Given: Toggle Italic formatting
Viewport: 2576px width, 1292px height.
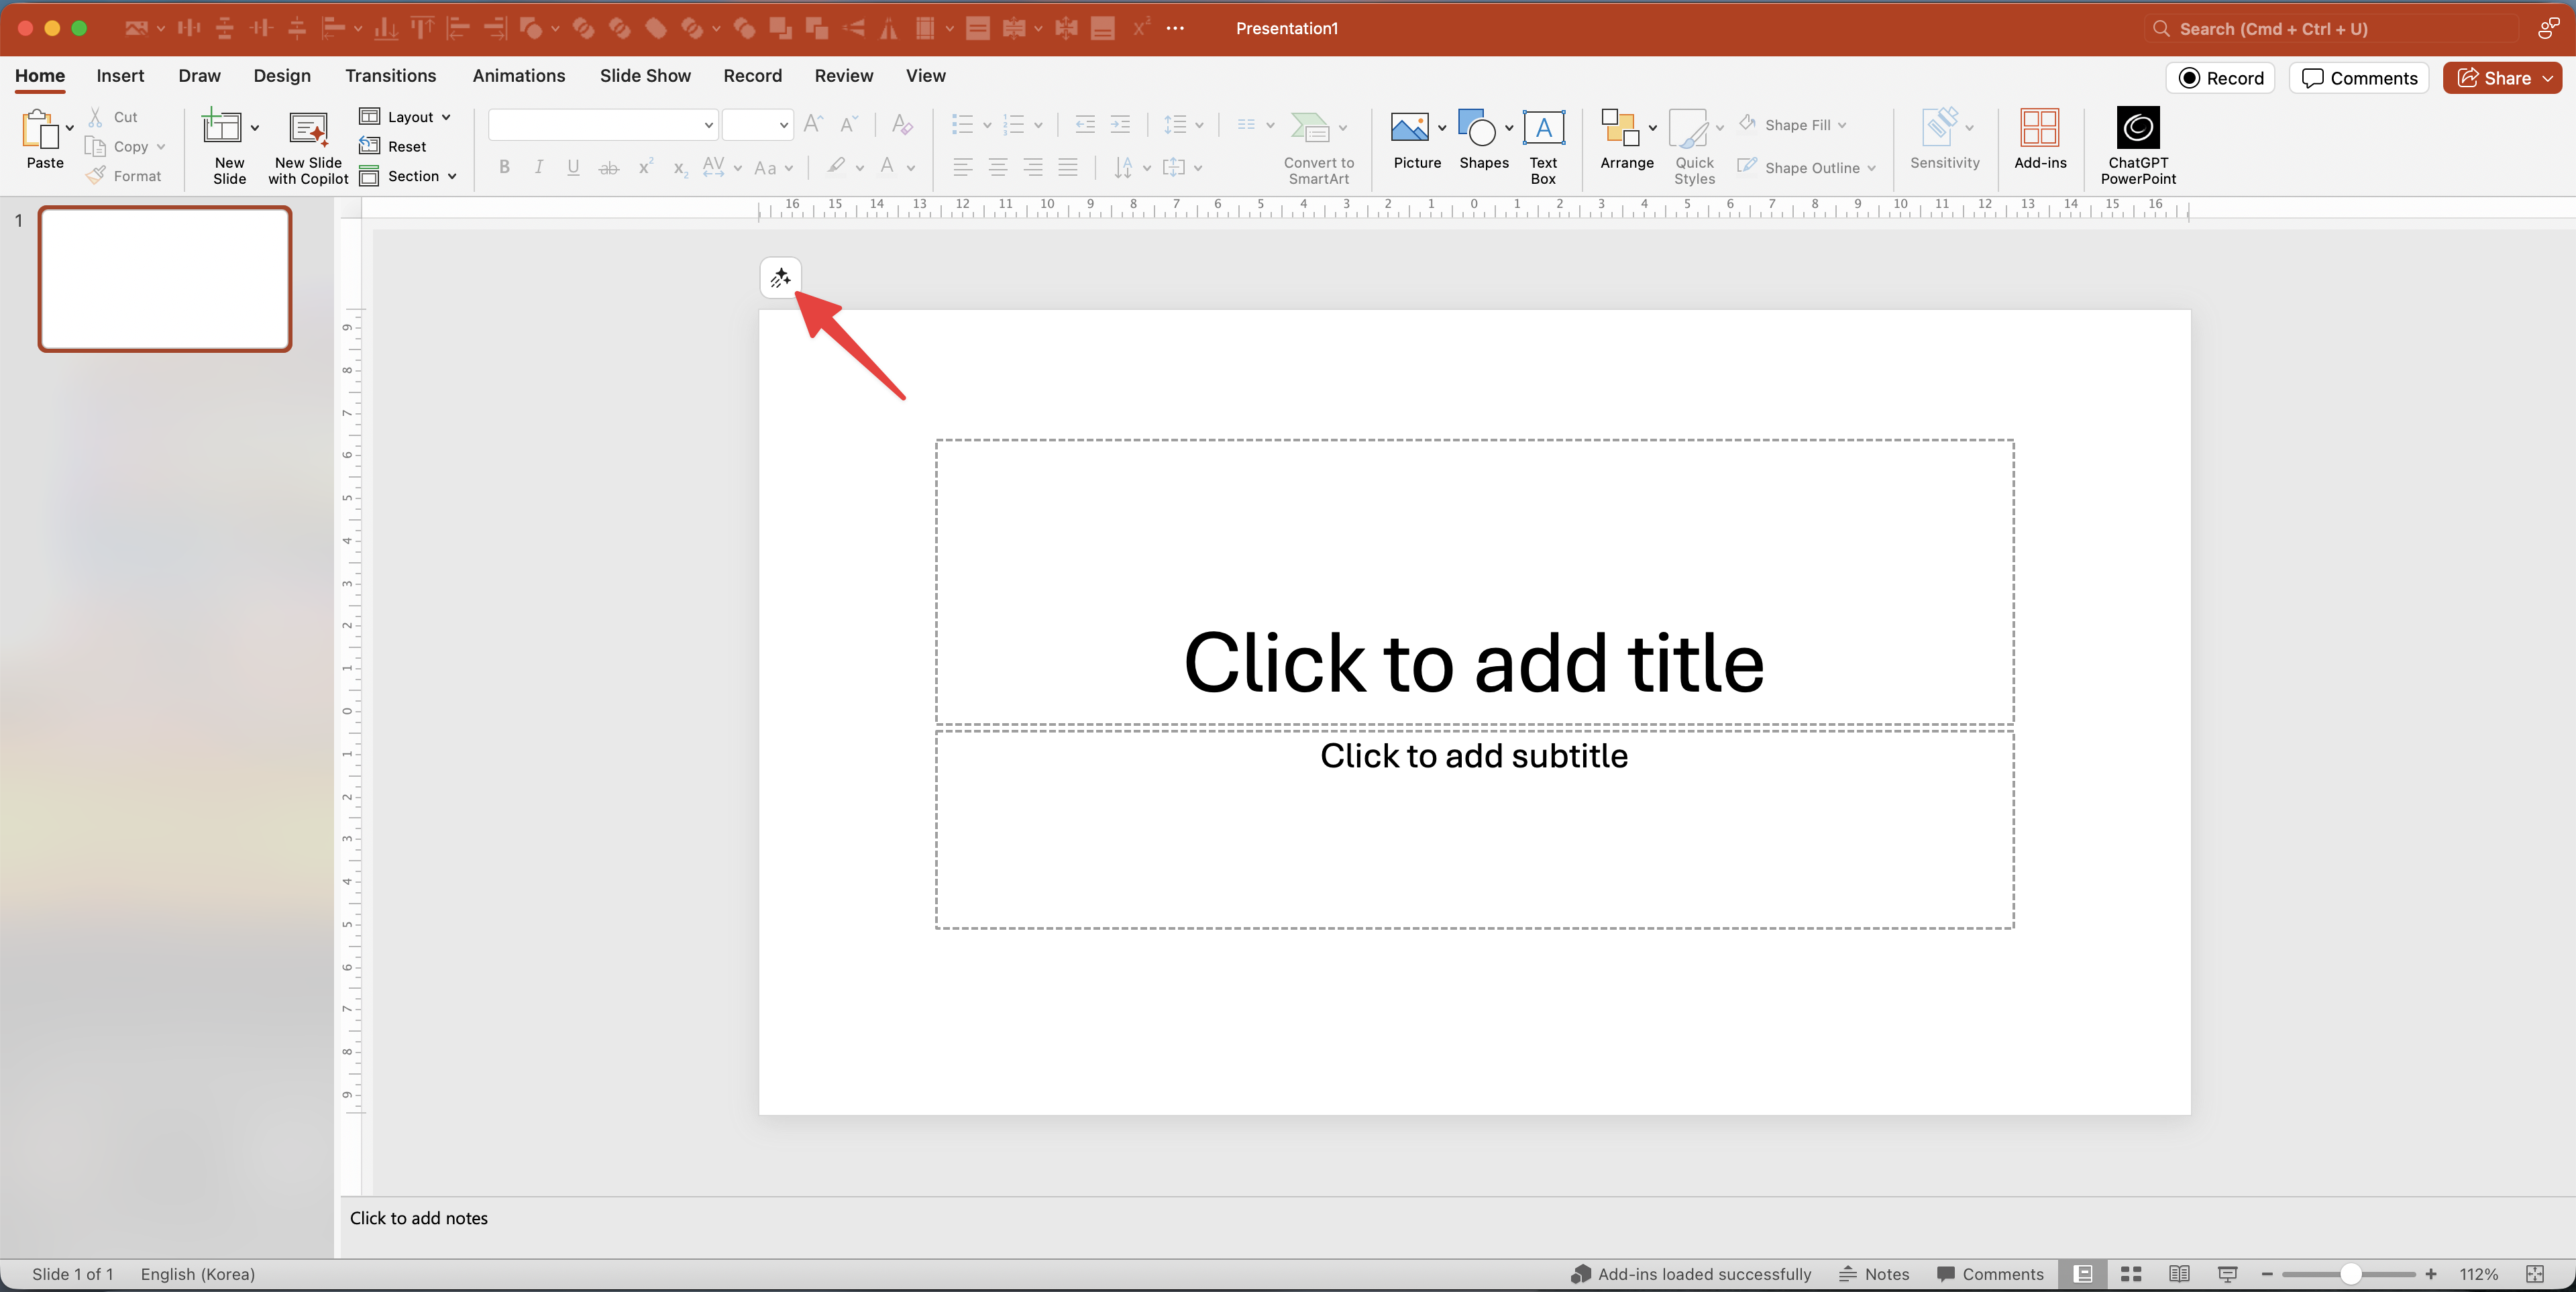Looking at the screenshot, I should pyautogui.click(x=539, y=167).
